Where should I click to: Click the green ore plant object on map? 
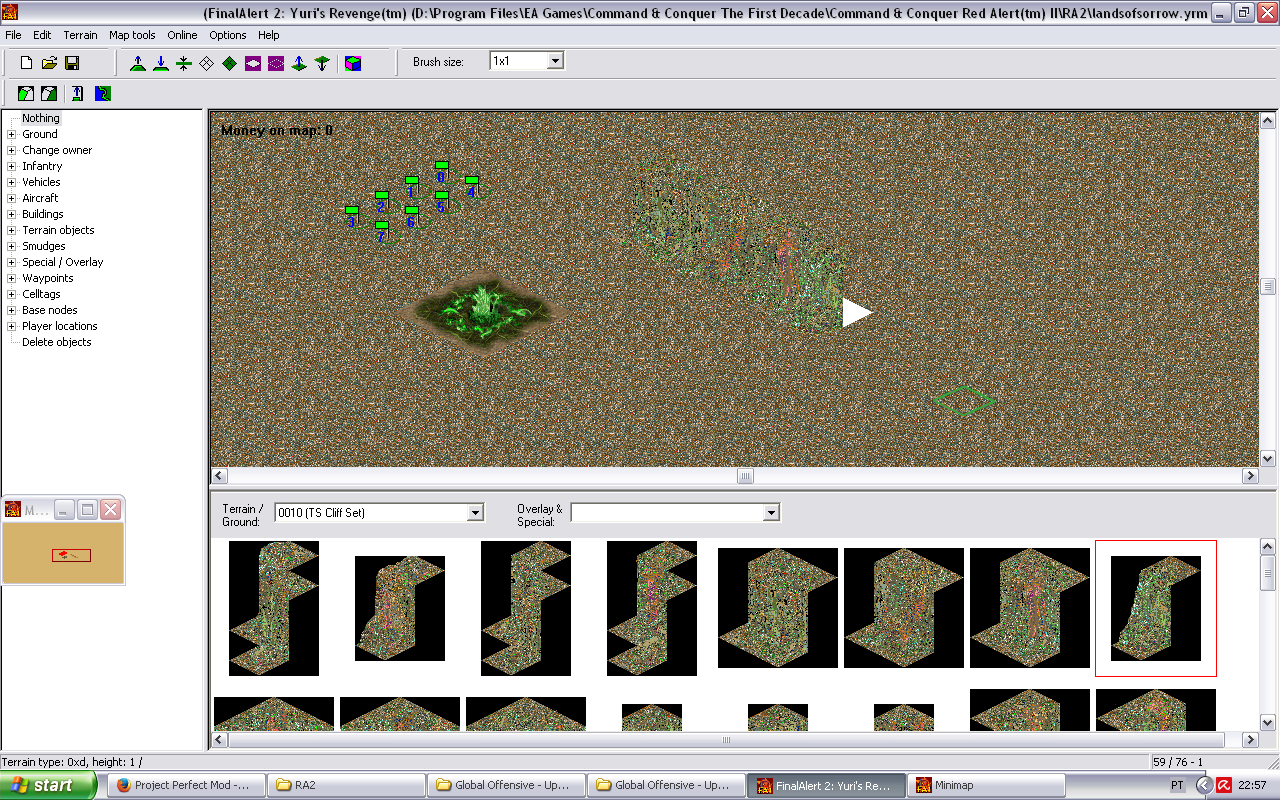(x=484, y=307)
